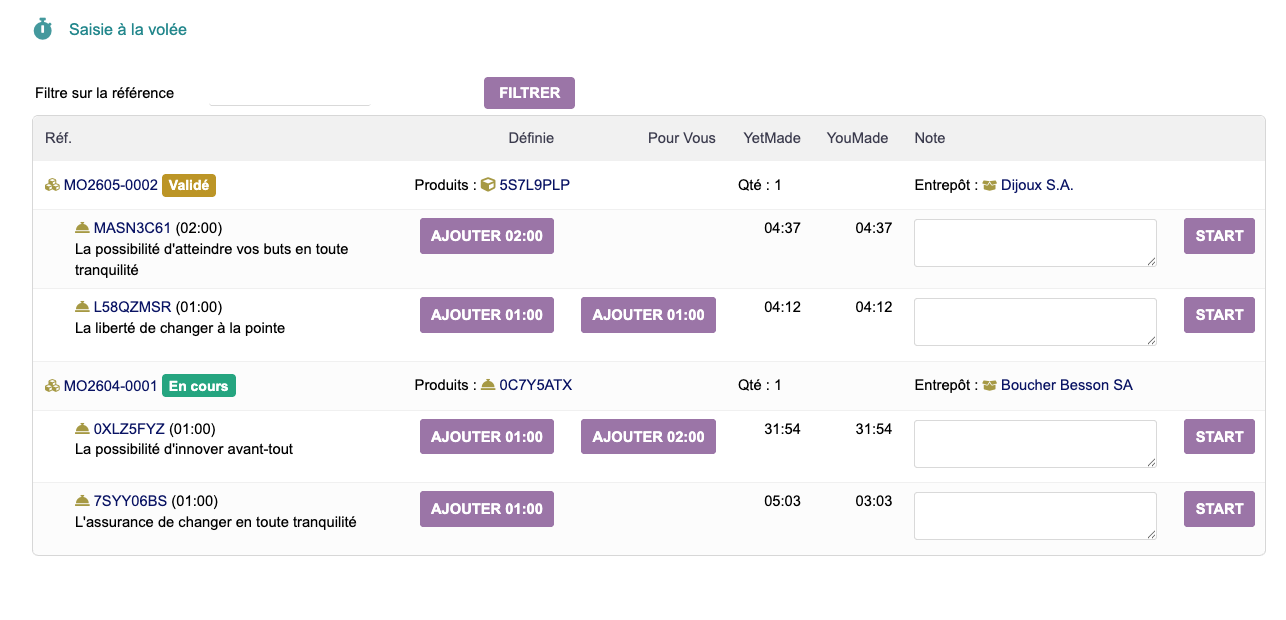Click the Réf. column header
This screenshot has height=620, width=1286.
pyautogui.click(x=58, y=138)
